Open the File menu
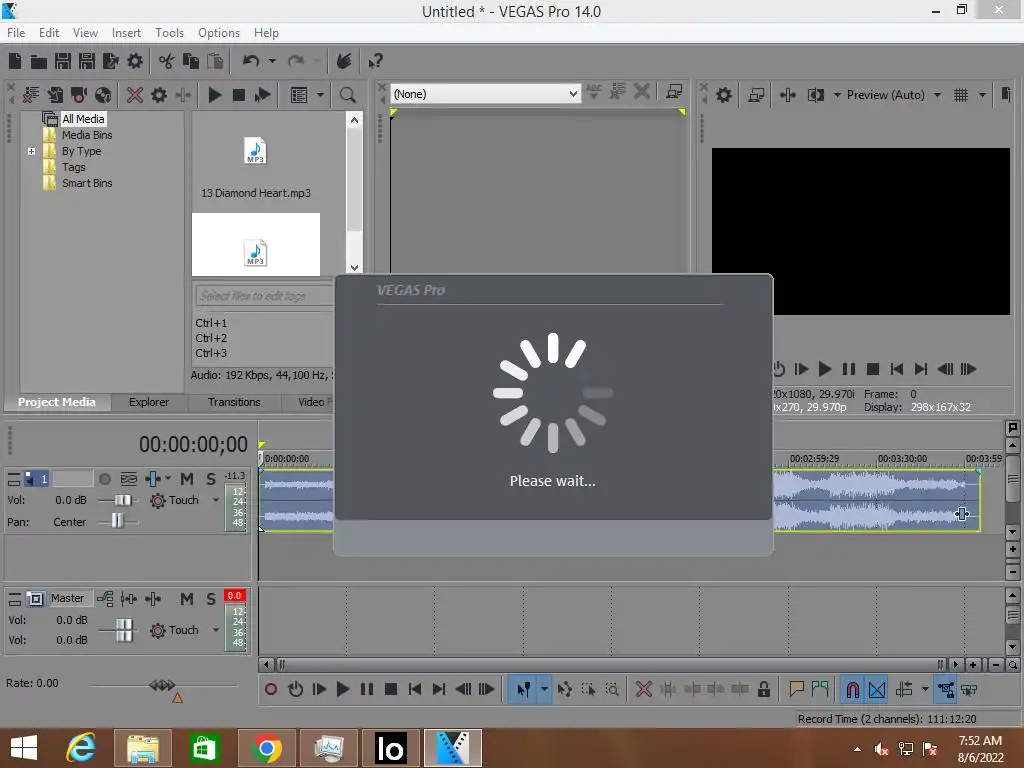 pos(16,33)
